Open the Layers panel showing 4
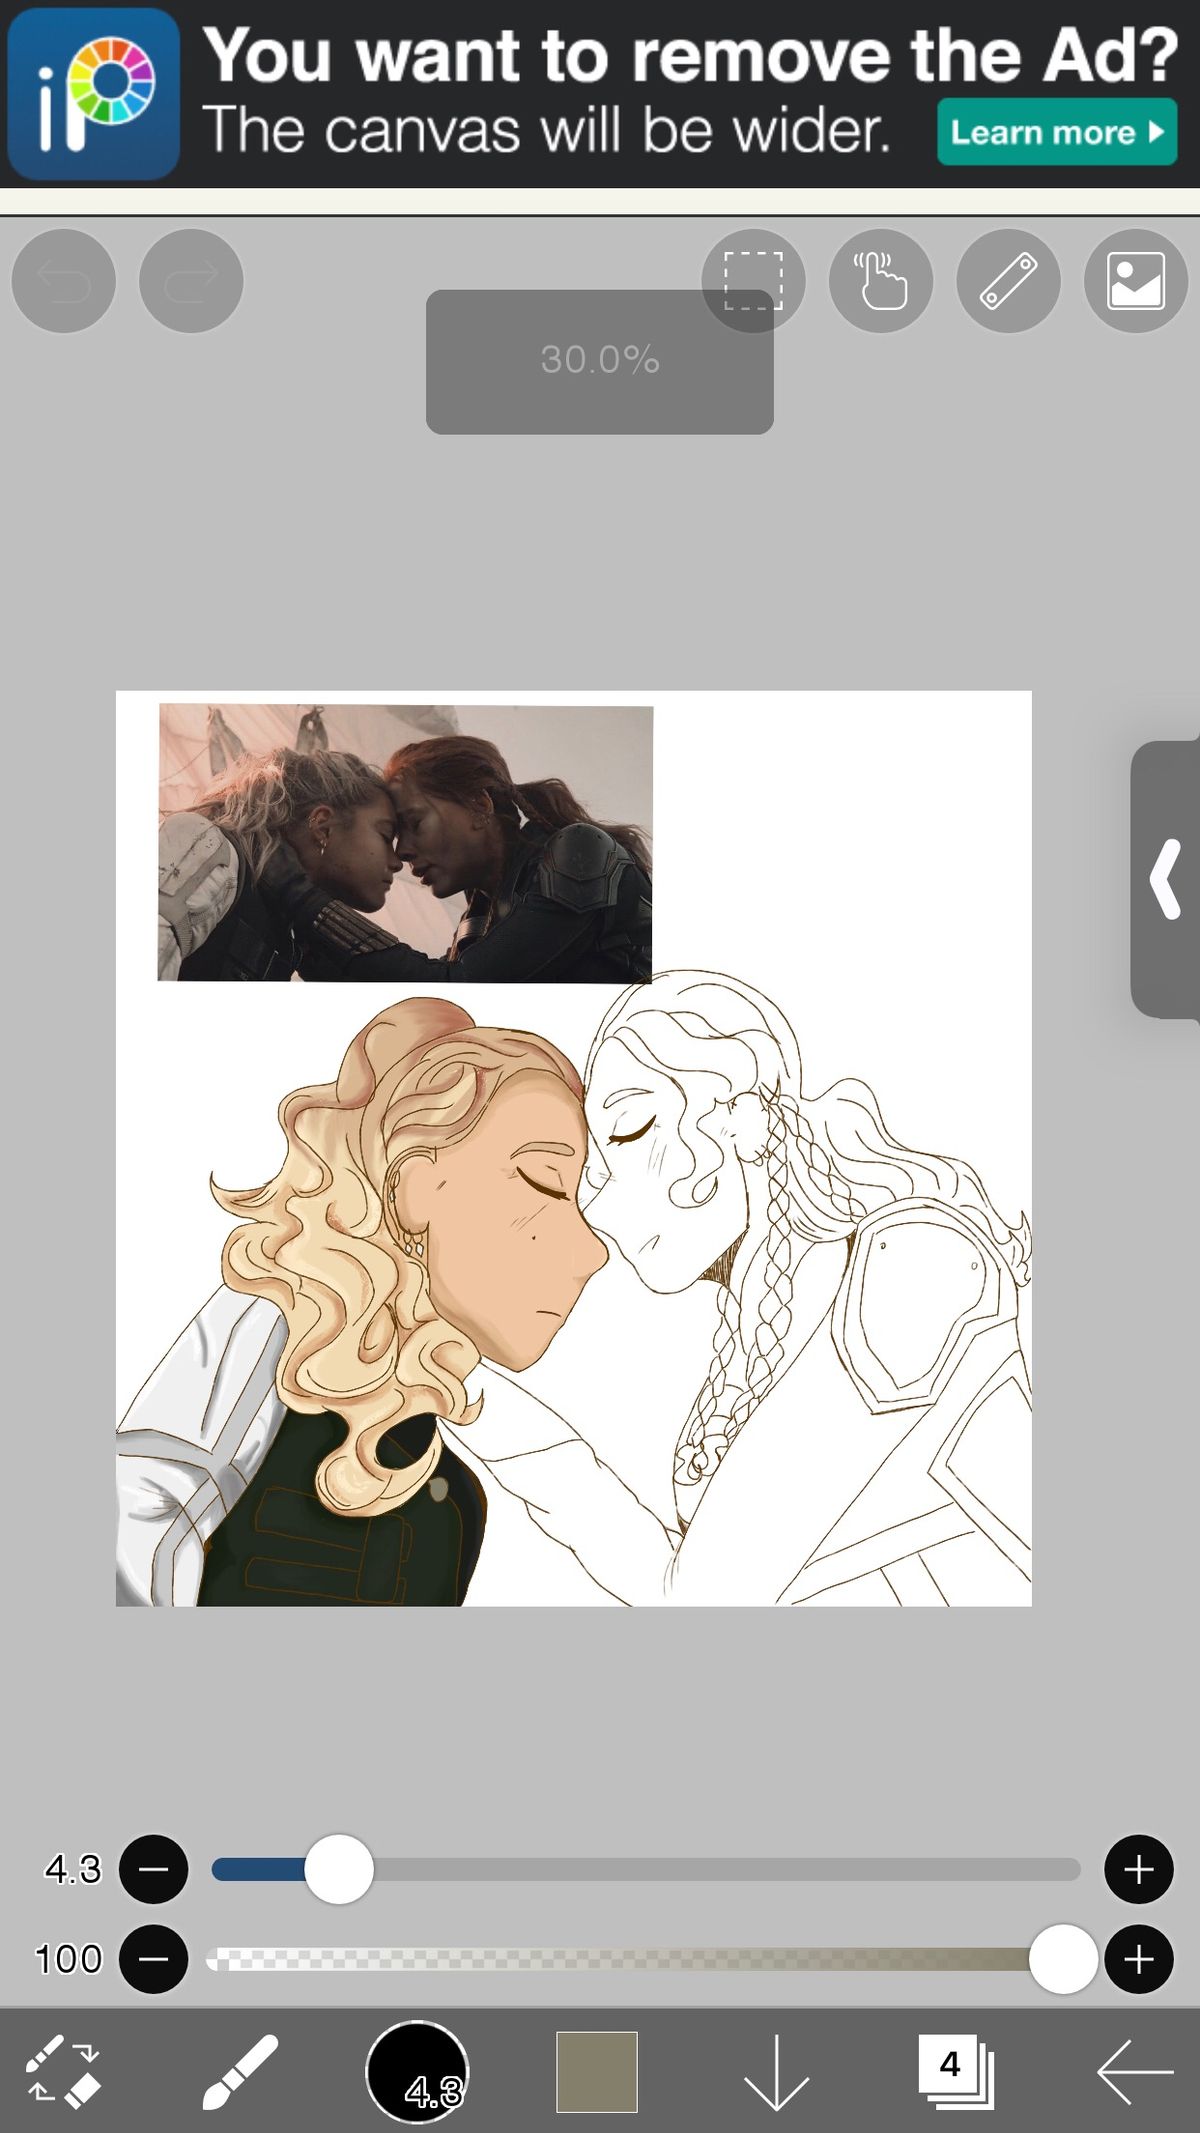The height and width of the screenshot is (2133, 1200). pyautogui.click(x=956, y=2072)
